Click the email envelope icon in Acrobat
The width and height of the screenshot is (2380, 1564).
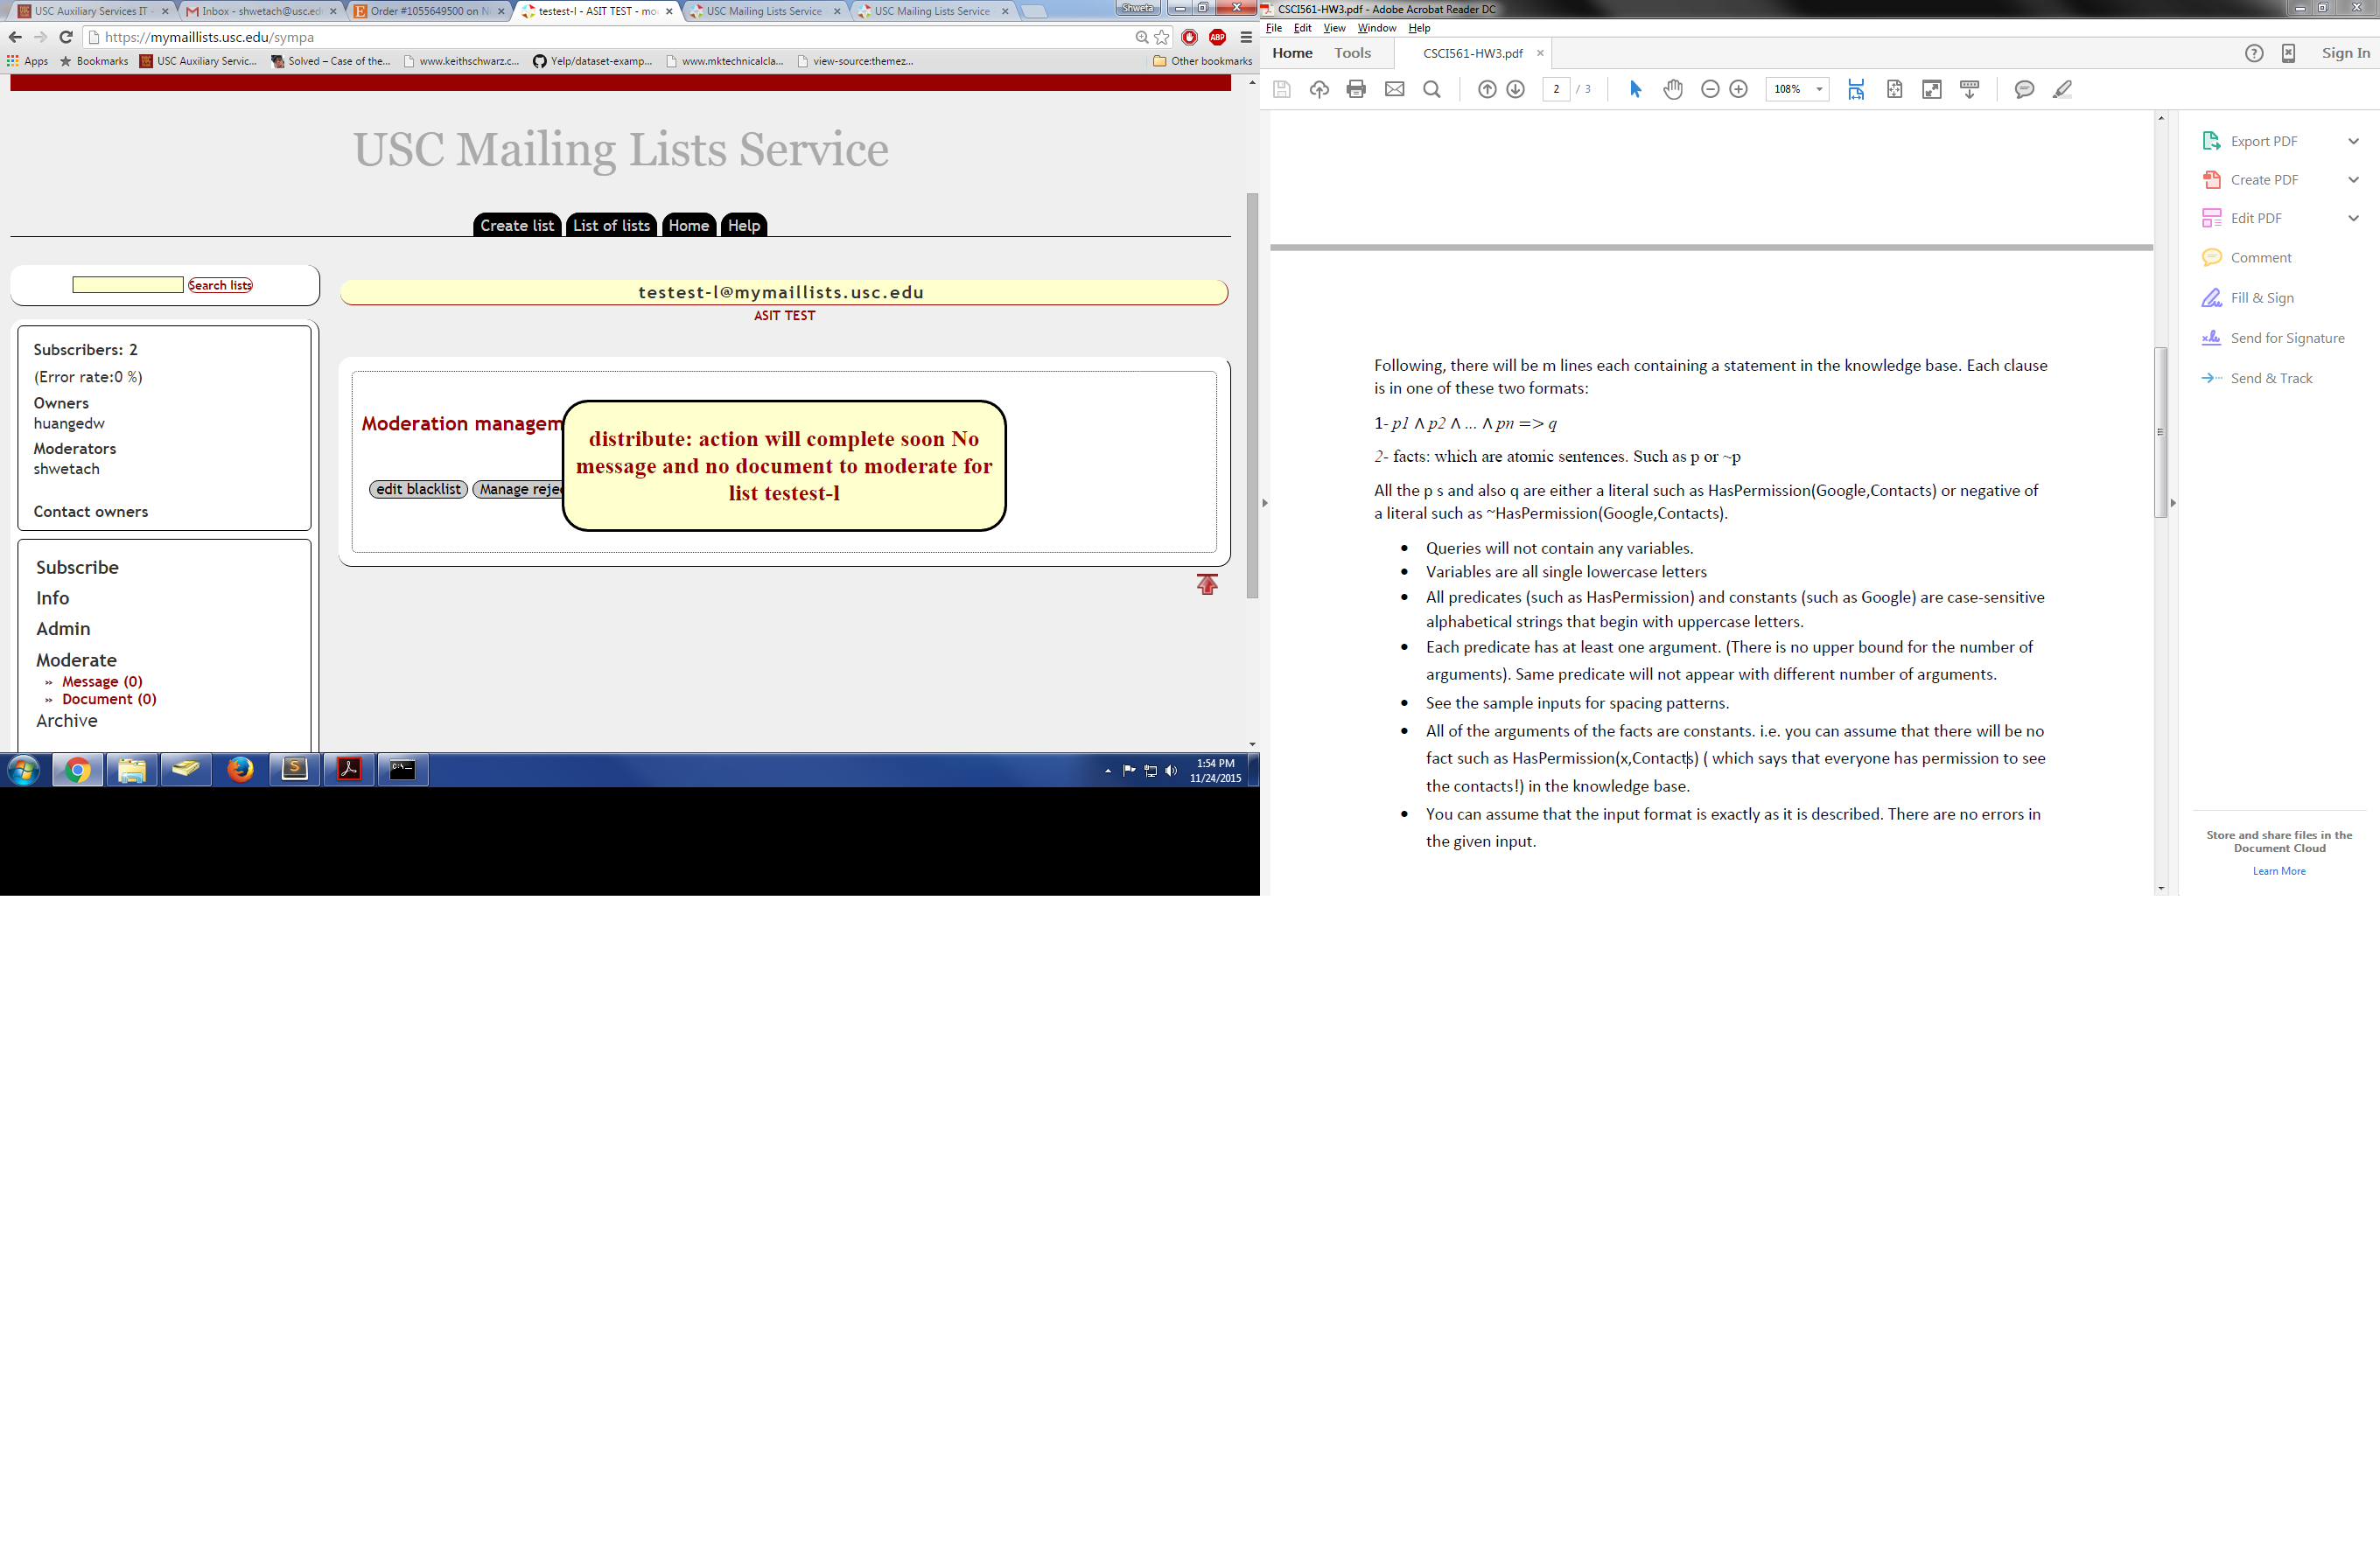pos(1394,89)
